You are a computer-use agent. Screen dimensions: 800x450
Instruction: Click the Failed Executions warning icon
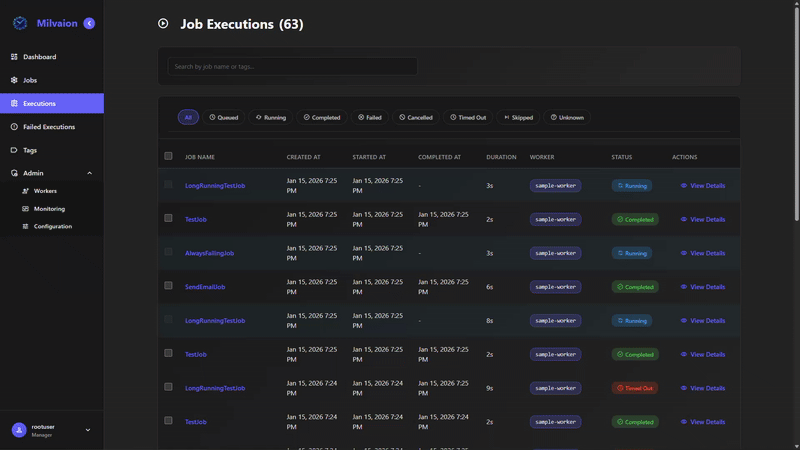coord(14,127)
